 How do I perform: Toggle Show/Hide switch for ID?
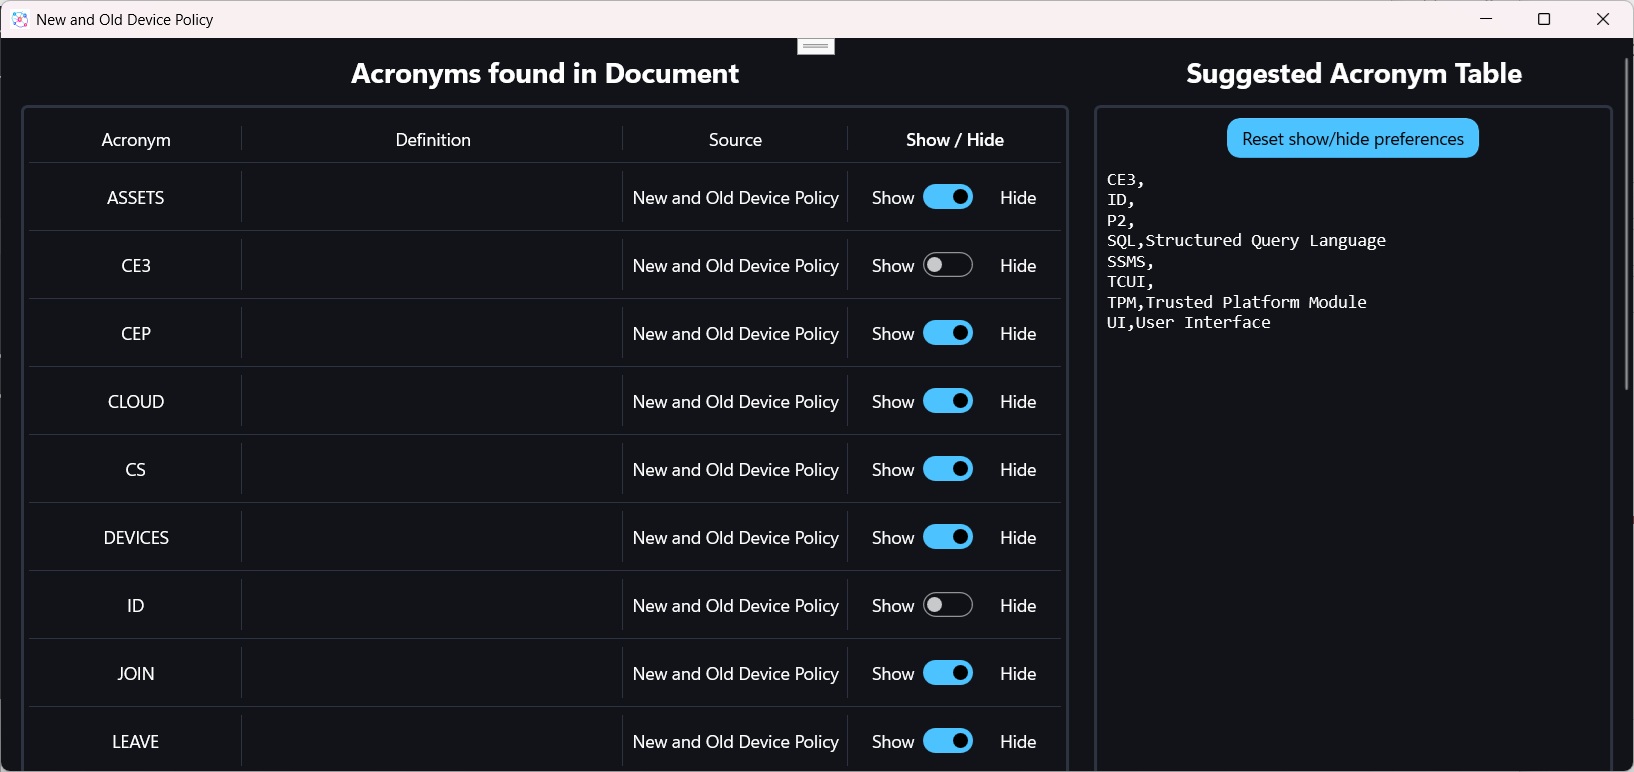(948, 605)
